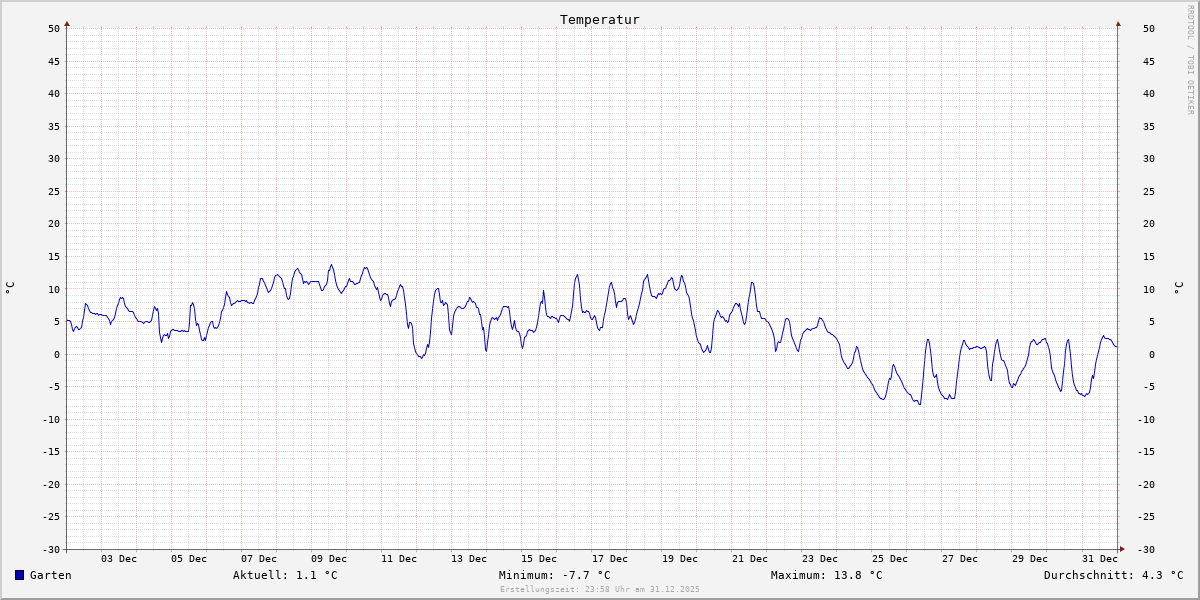Click the blue Garten legend color square
This screenshot has width=1200, height=600.
click(x=19, y=575)
